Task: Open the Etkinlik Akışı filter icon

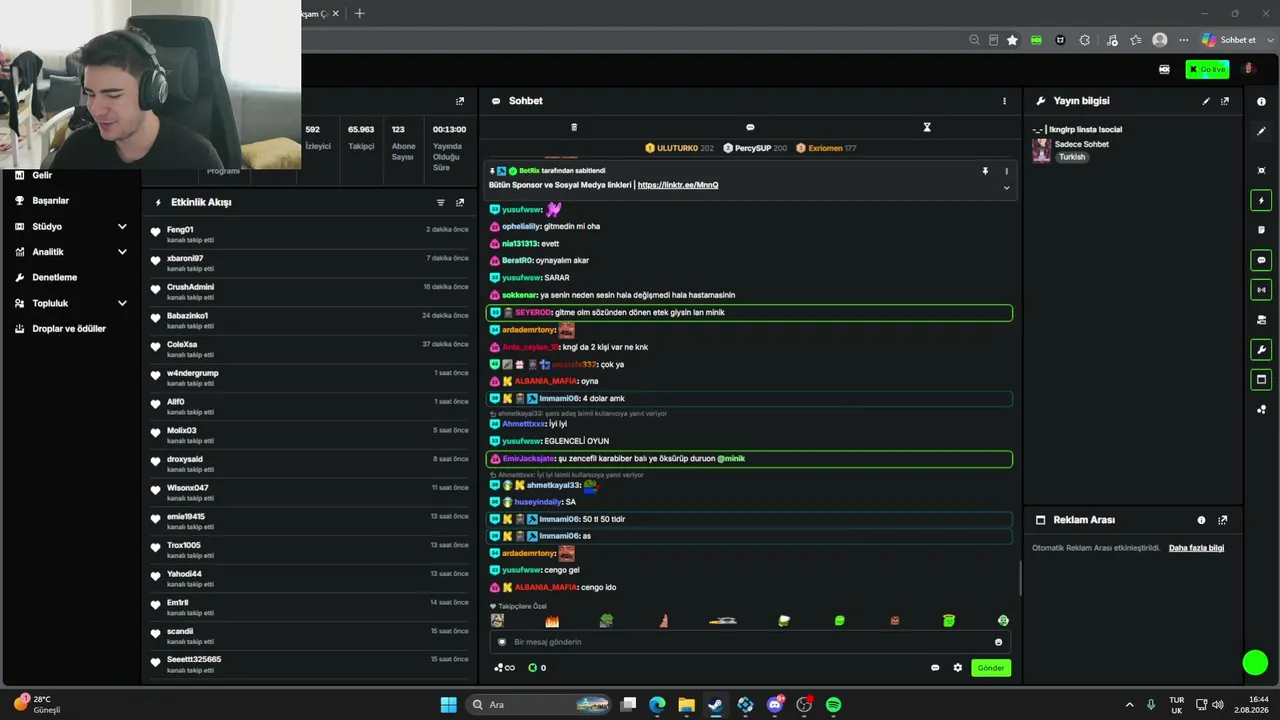Action: click(441, 202)
